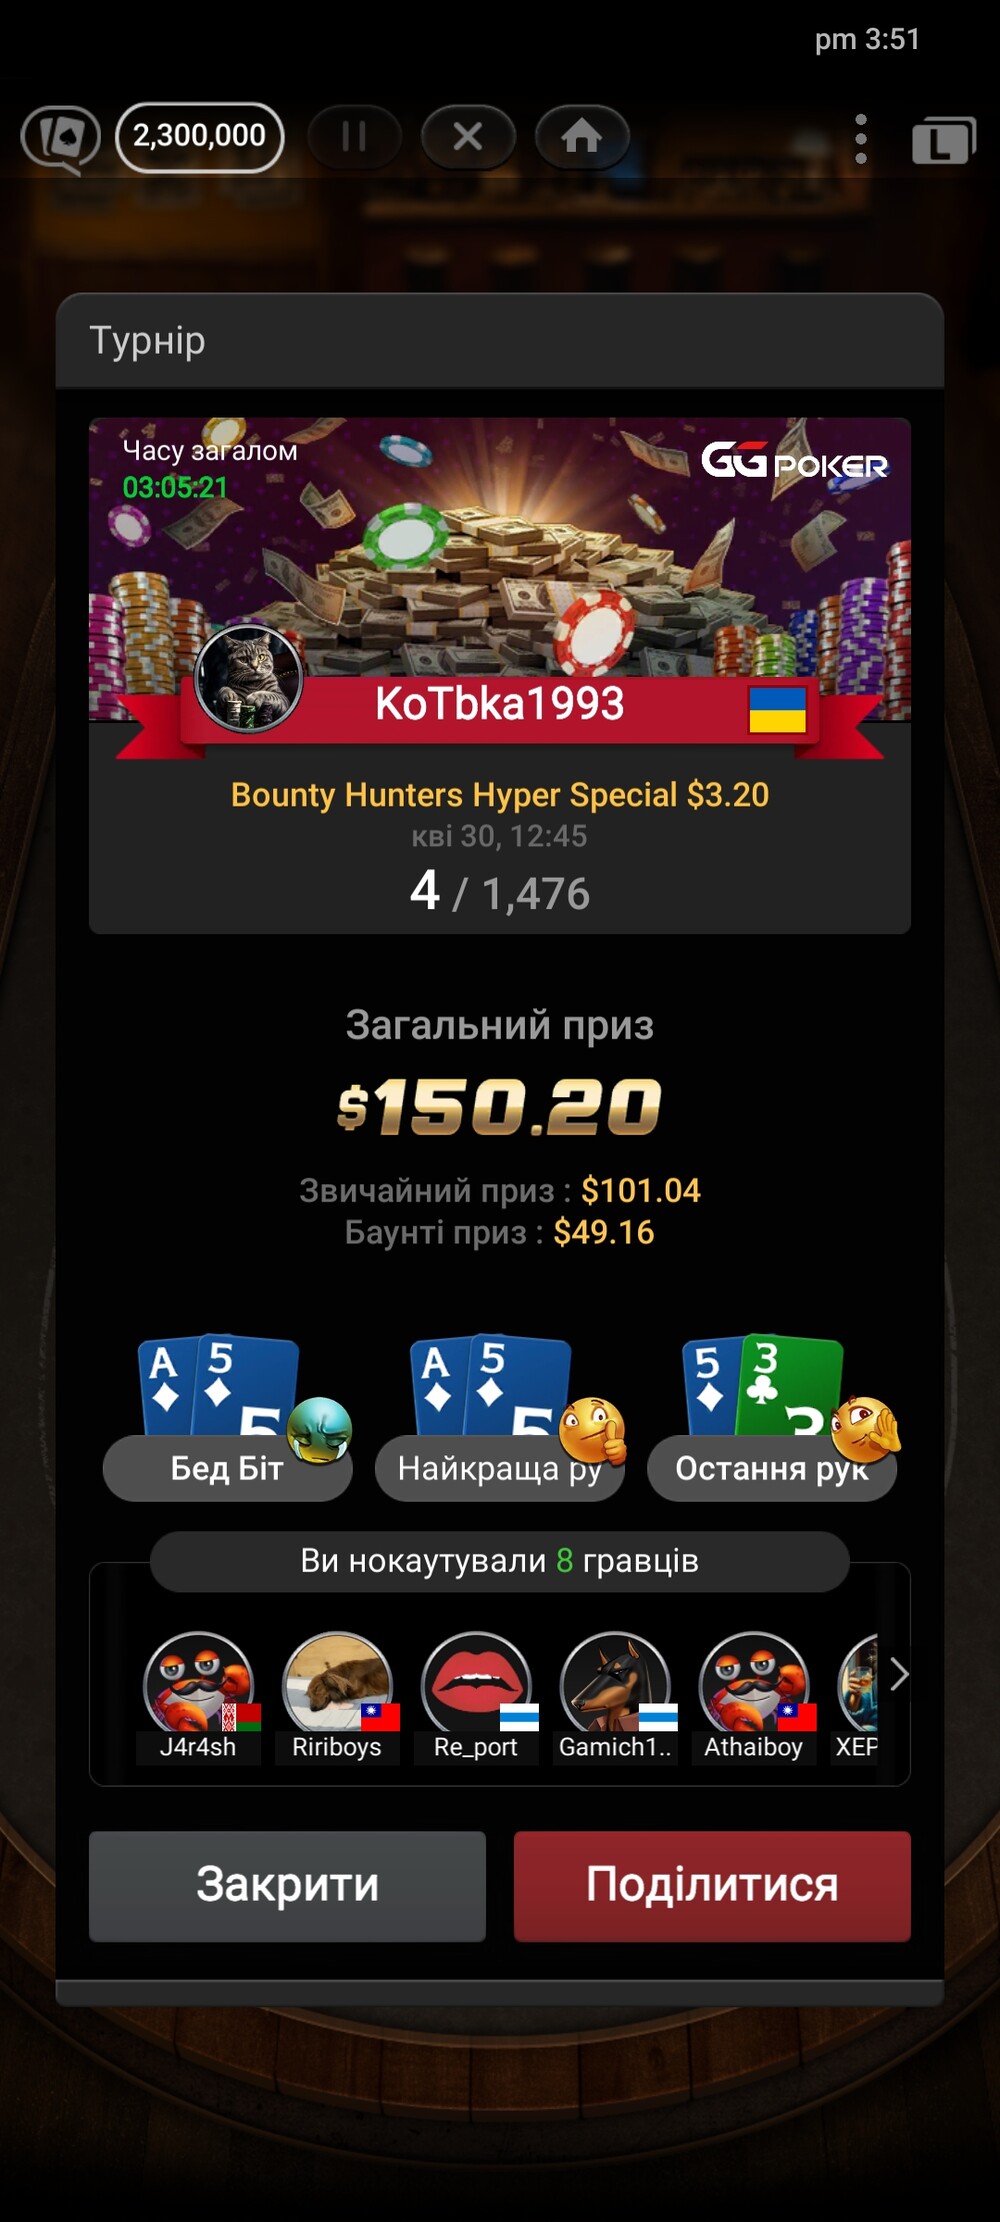The image size is (1000, 2222).
Task: Tap KoTbka1993 cat profile avatar
Action: click(x=248, y=679)
